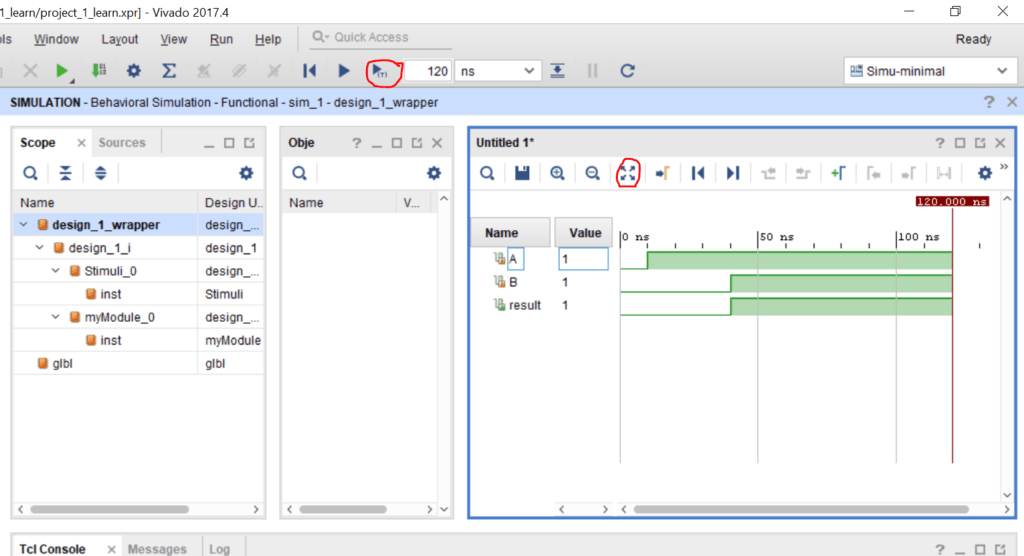The width and height of the screenshot is (1024, 556).
Task: Click waveform horizontal scrollbar
Action: click(801, 509)
